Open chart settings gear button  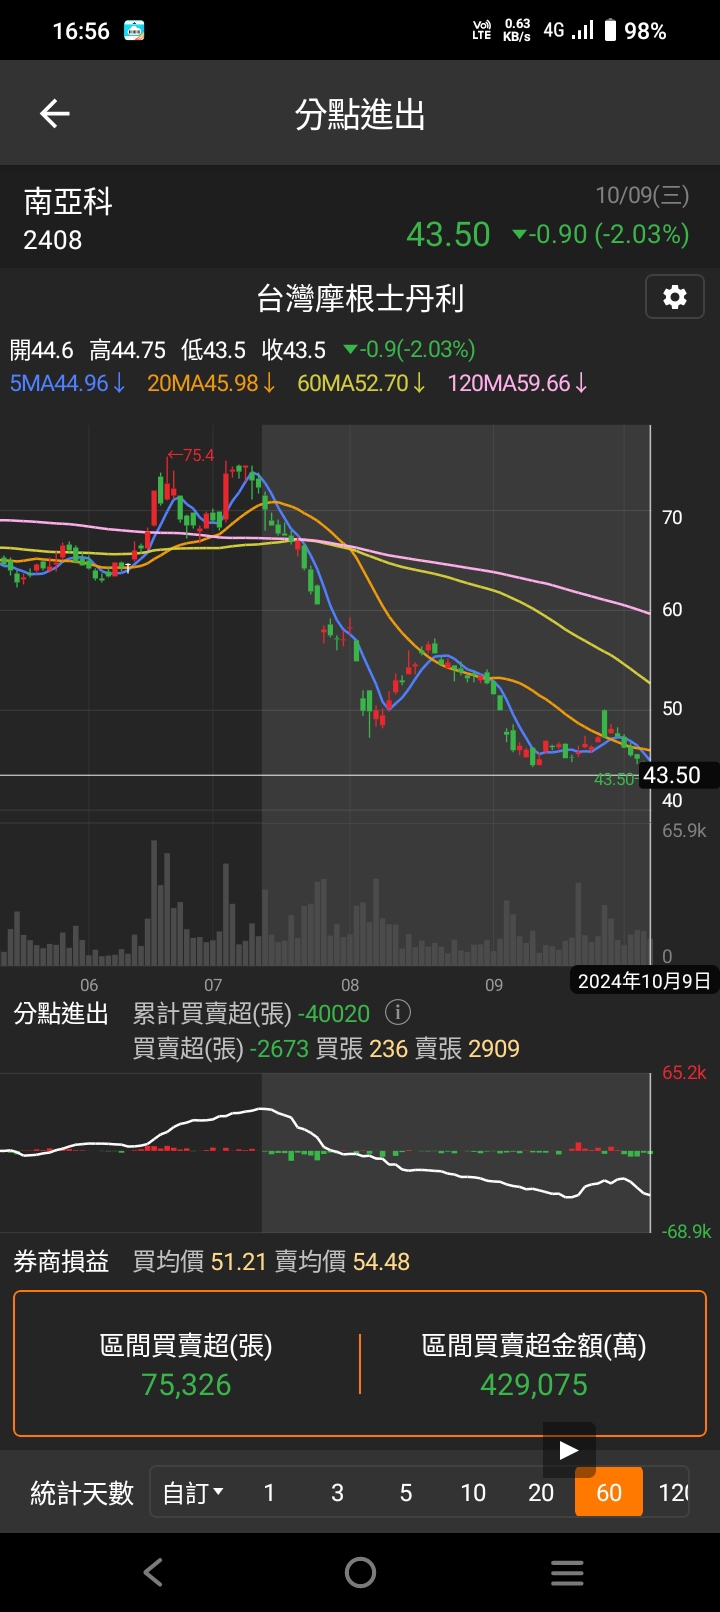675,297
